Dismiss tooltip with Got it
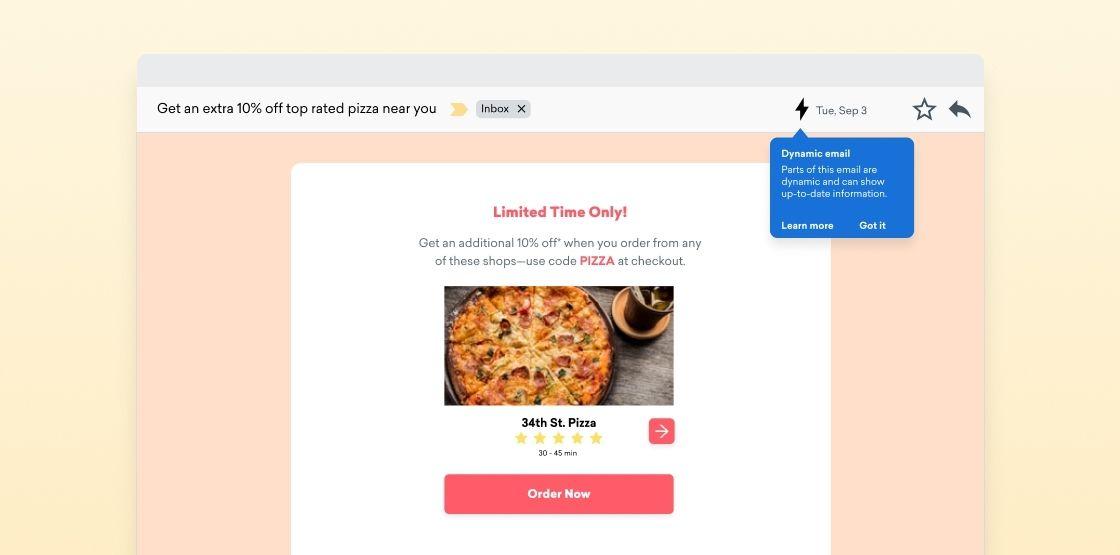This screenshot has height=555, width=1120. click(x=872, y=226)
